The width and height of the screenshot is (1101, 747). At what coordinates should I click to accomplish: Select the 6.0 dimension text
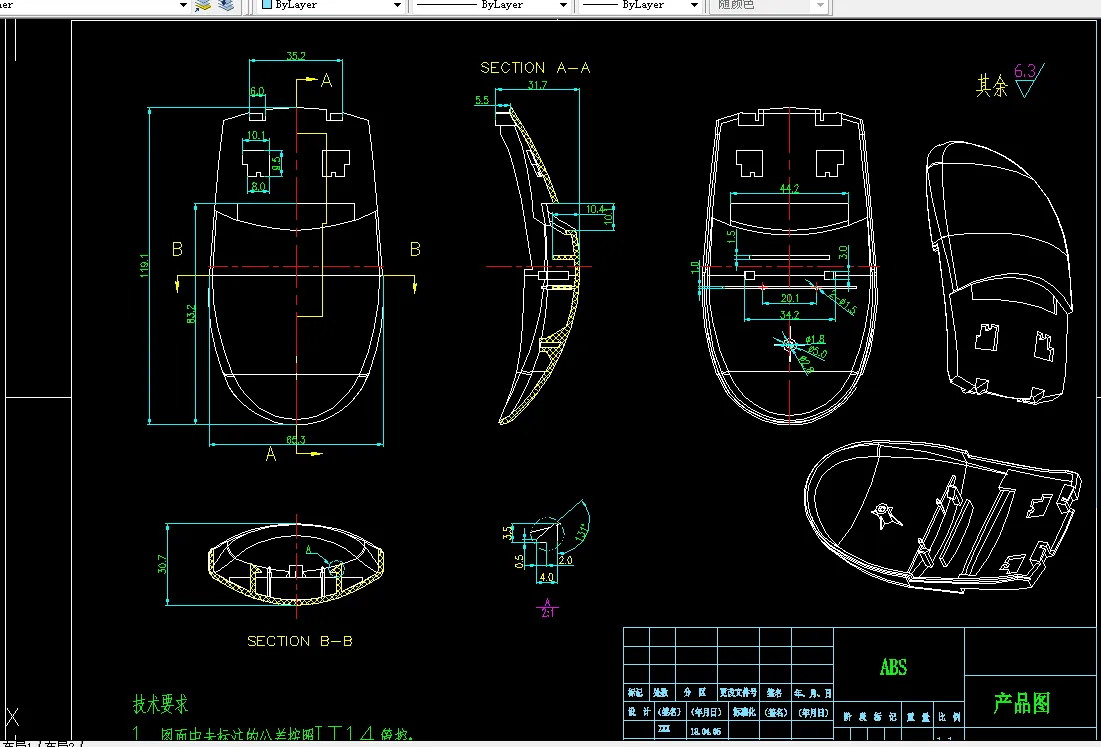pyautogui.click(x=257, y=91)
